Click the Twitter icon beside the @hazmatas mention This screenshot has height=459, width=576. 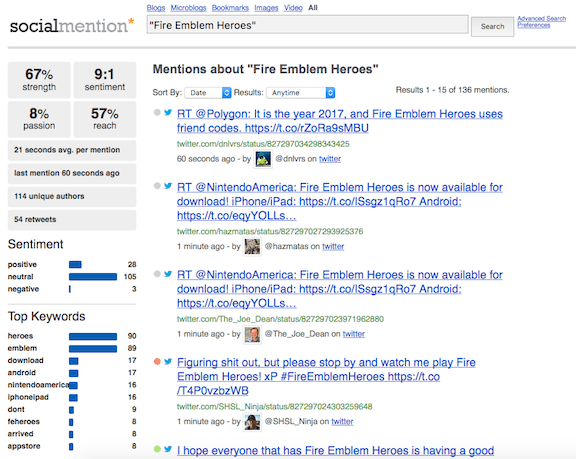pos(168,186)
